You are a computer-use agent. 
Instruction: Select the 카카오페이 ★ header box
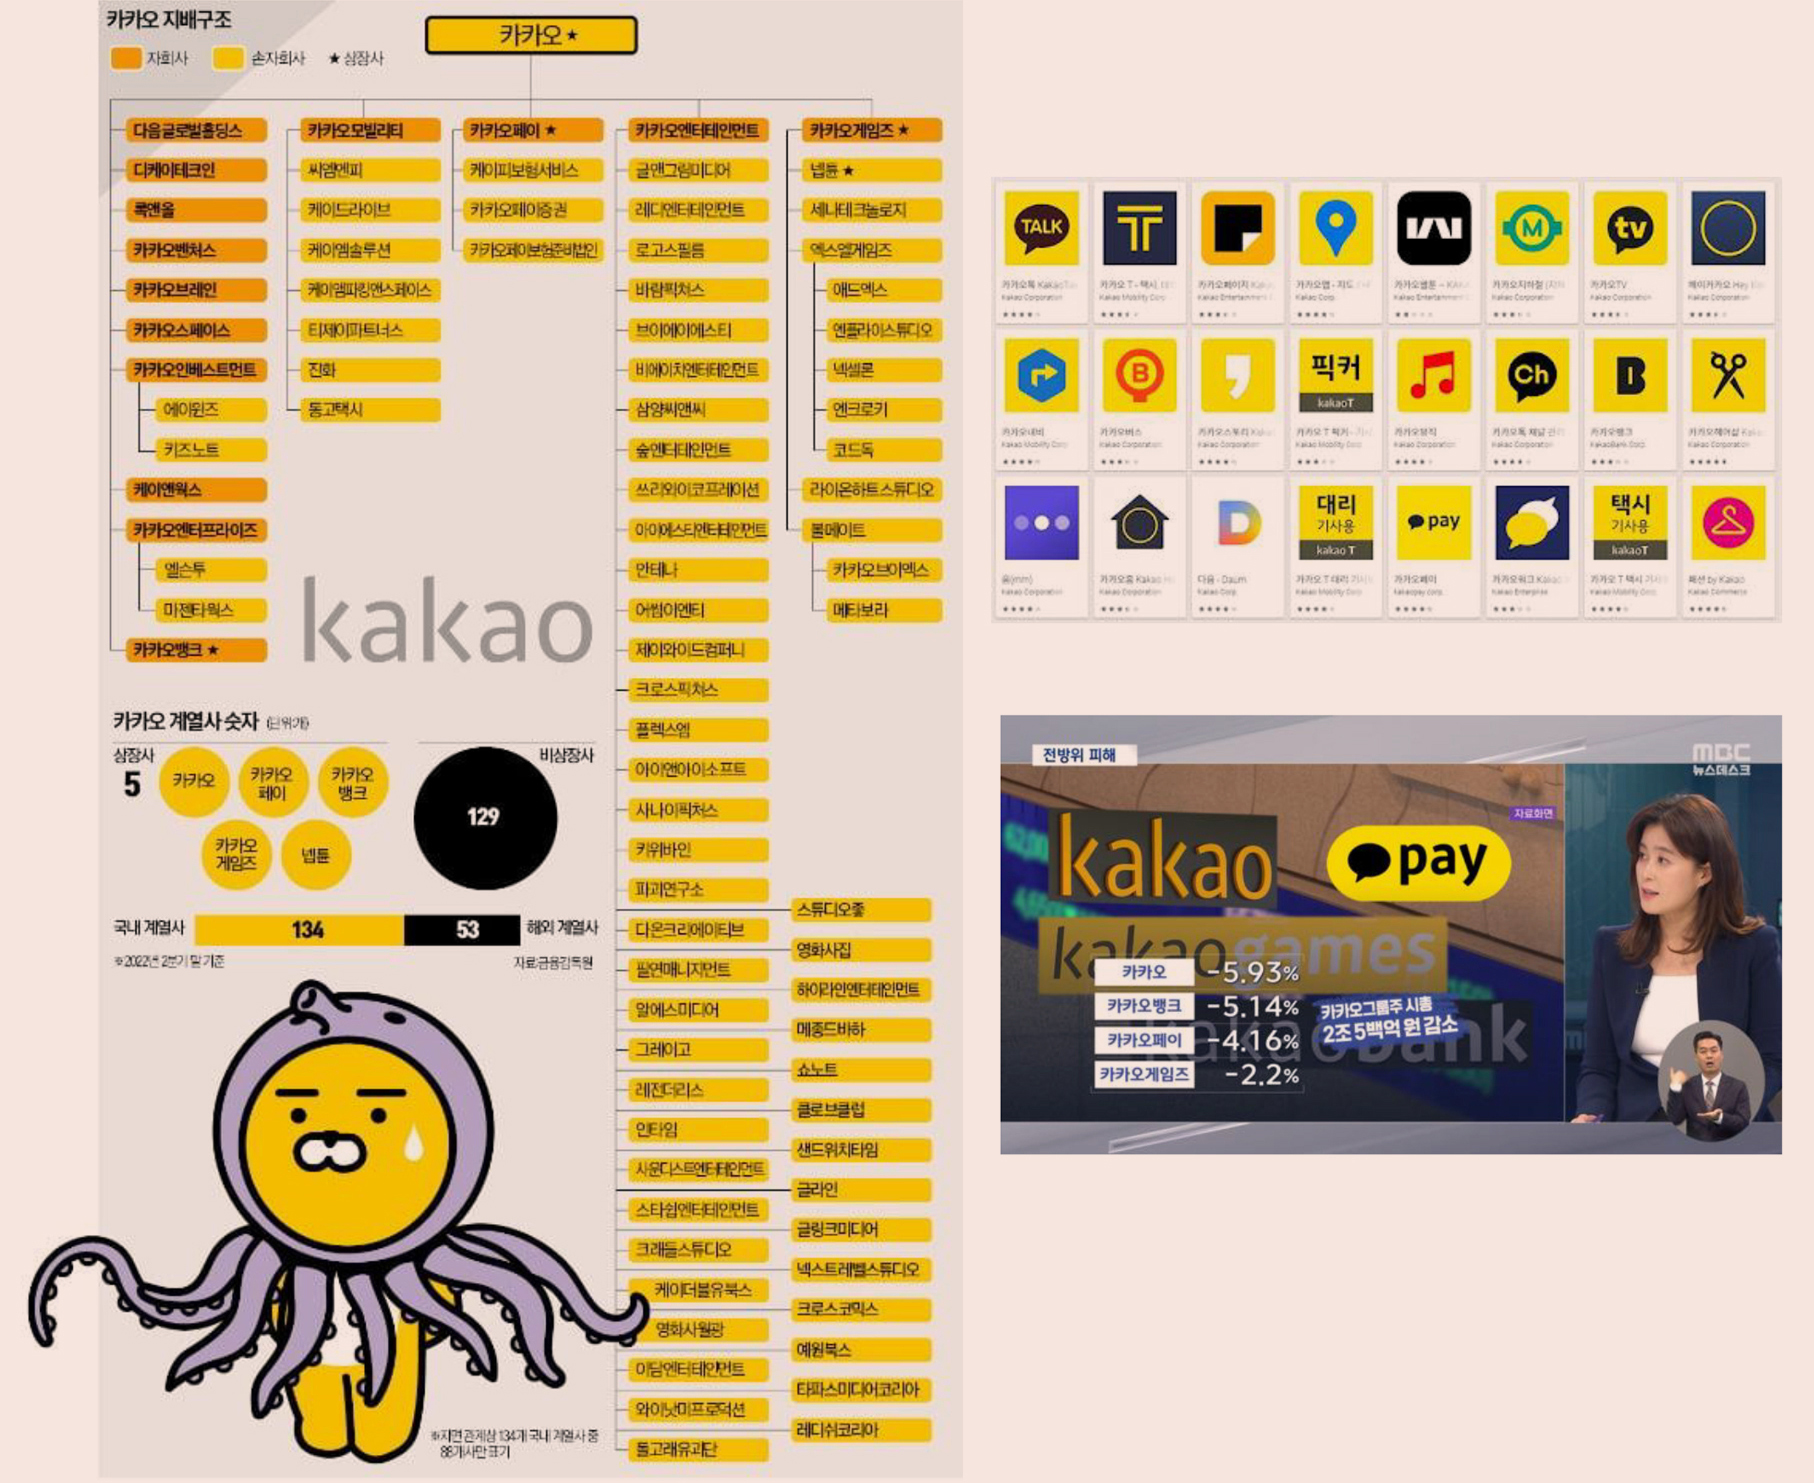[533, 130]
